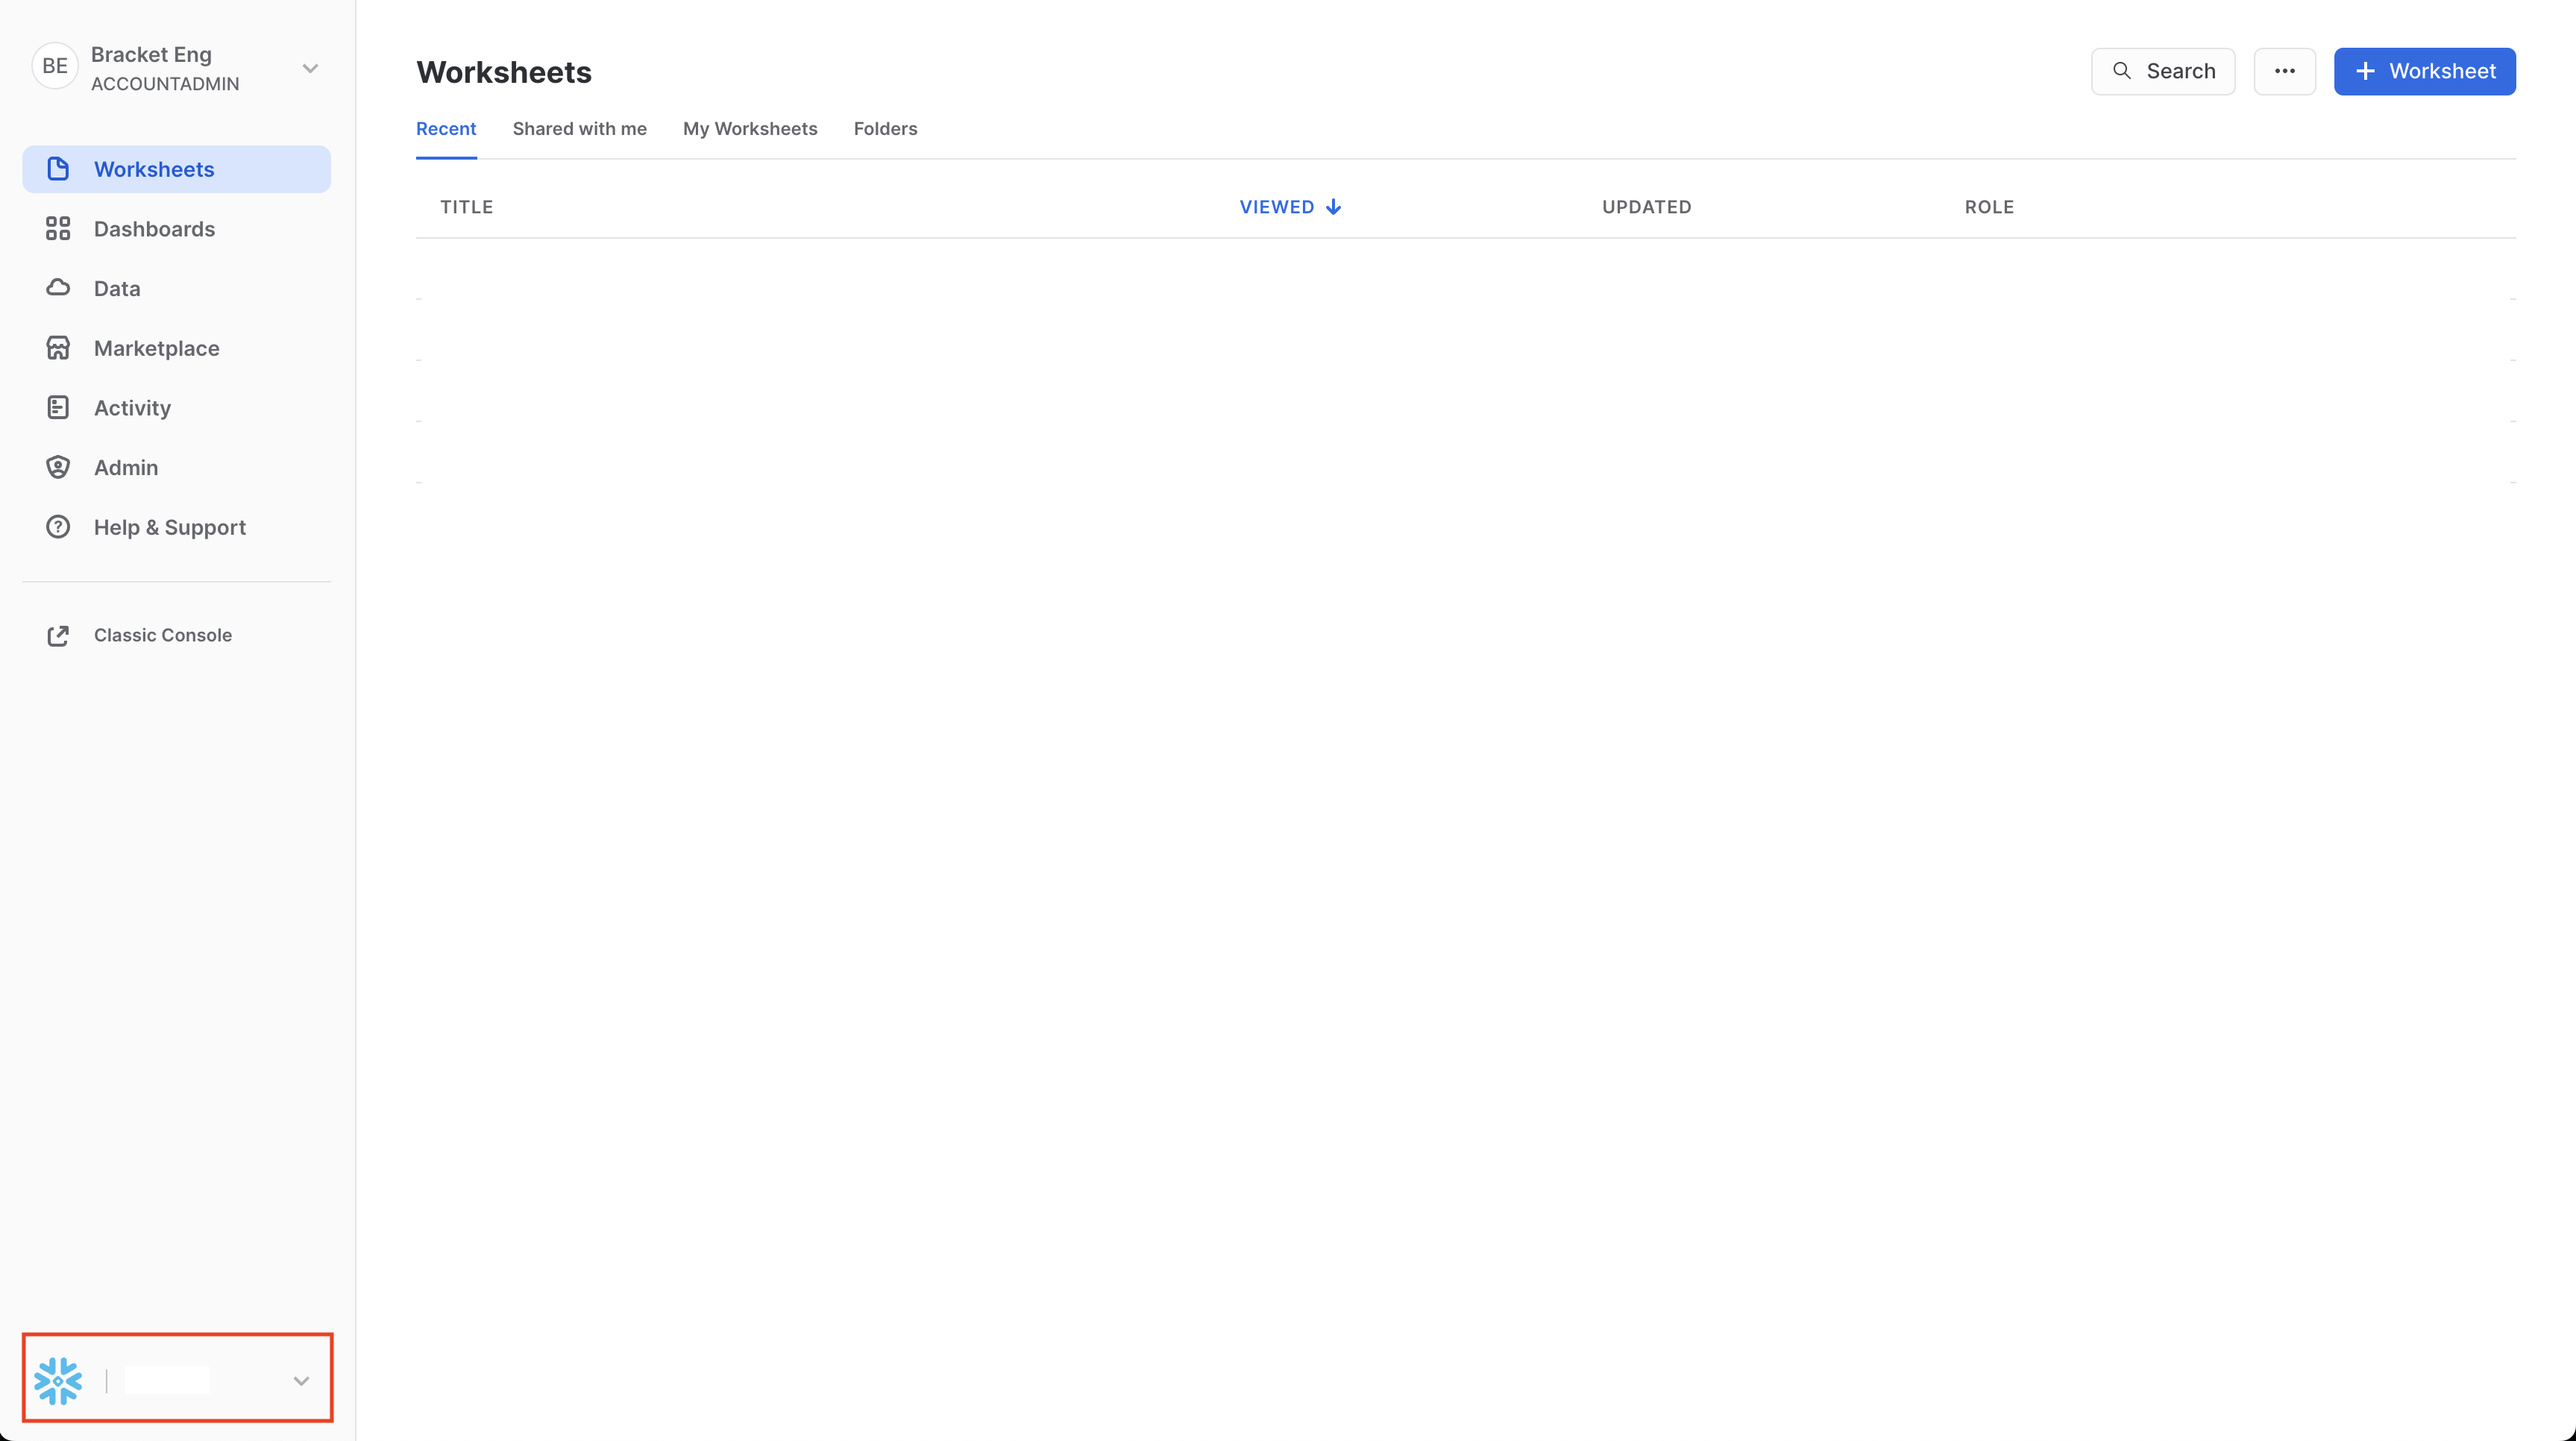Click the Help & Support question icon
This screenshot has width=2576, height=1441.
coord(58,527)
